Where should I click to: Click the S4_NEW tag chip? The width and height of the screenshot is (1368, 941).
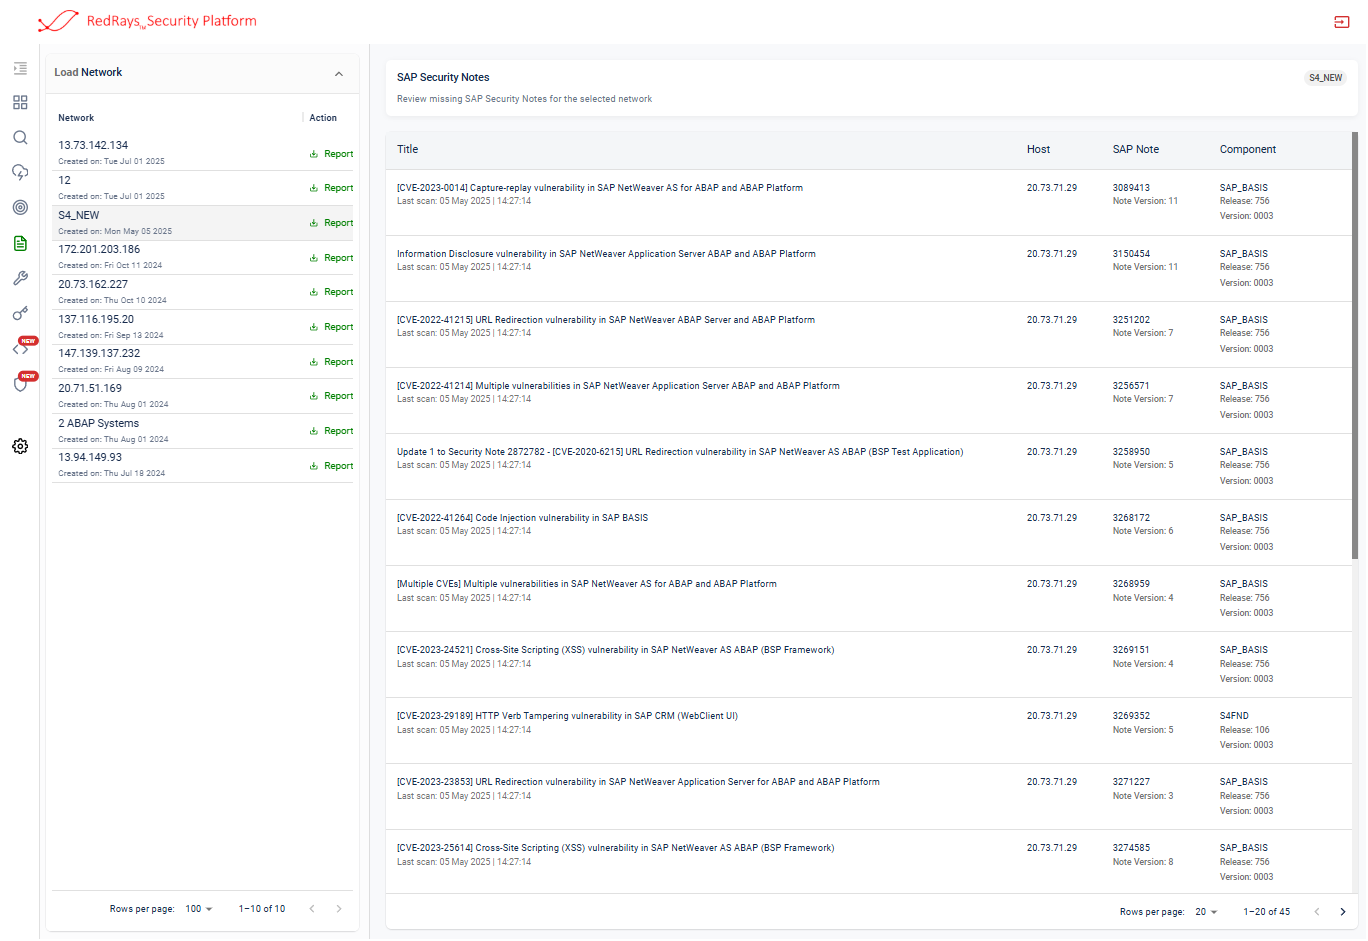(x=1326, y=78)
